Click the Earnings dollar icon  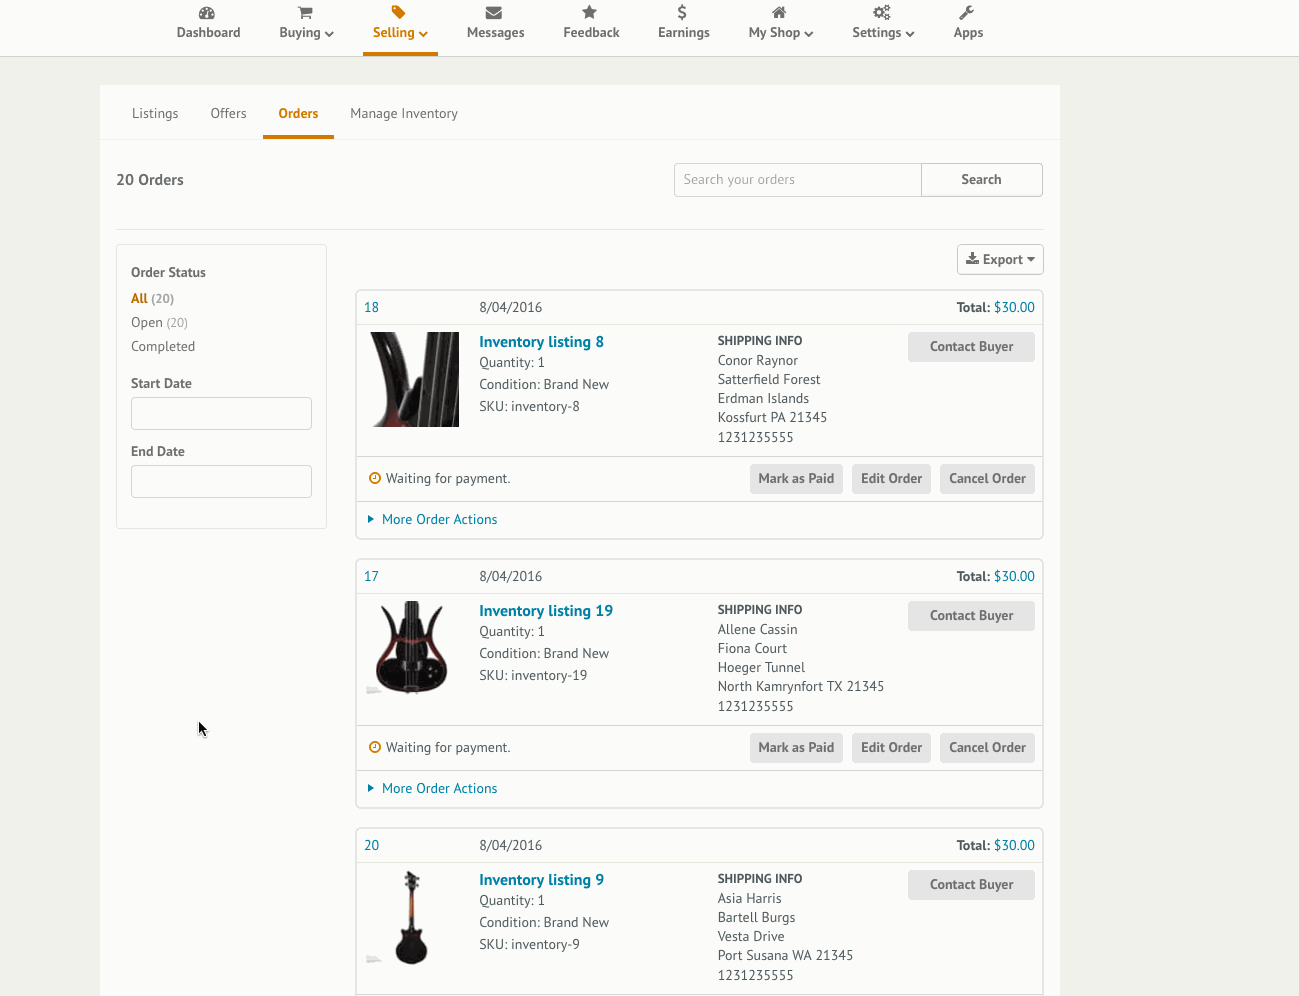tap(682, 12)
